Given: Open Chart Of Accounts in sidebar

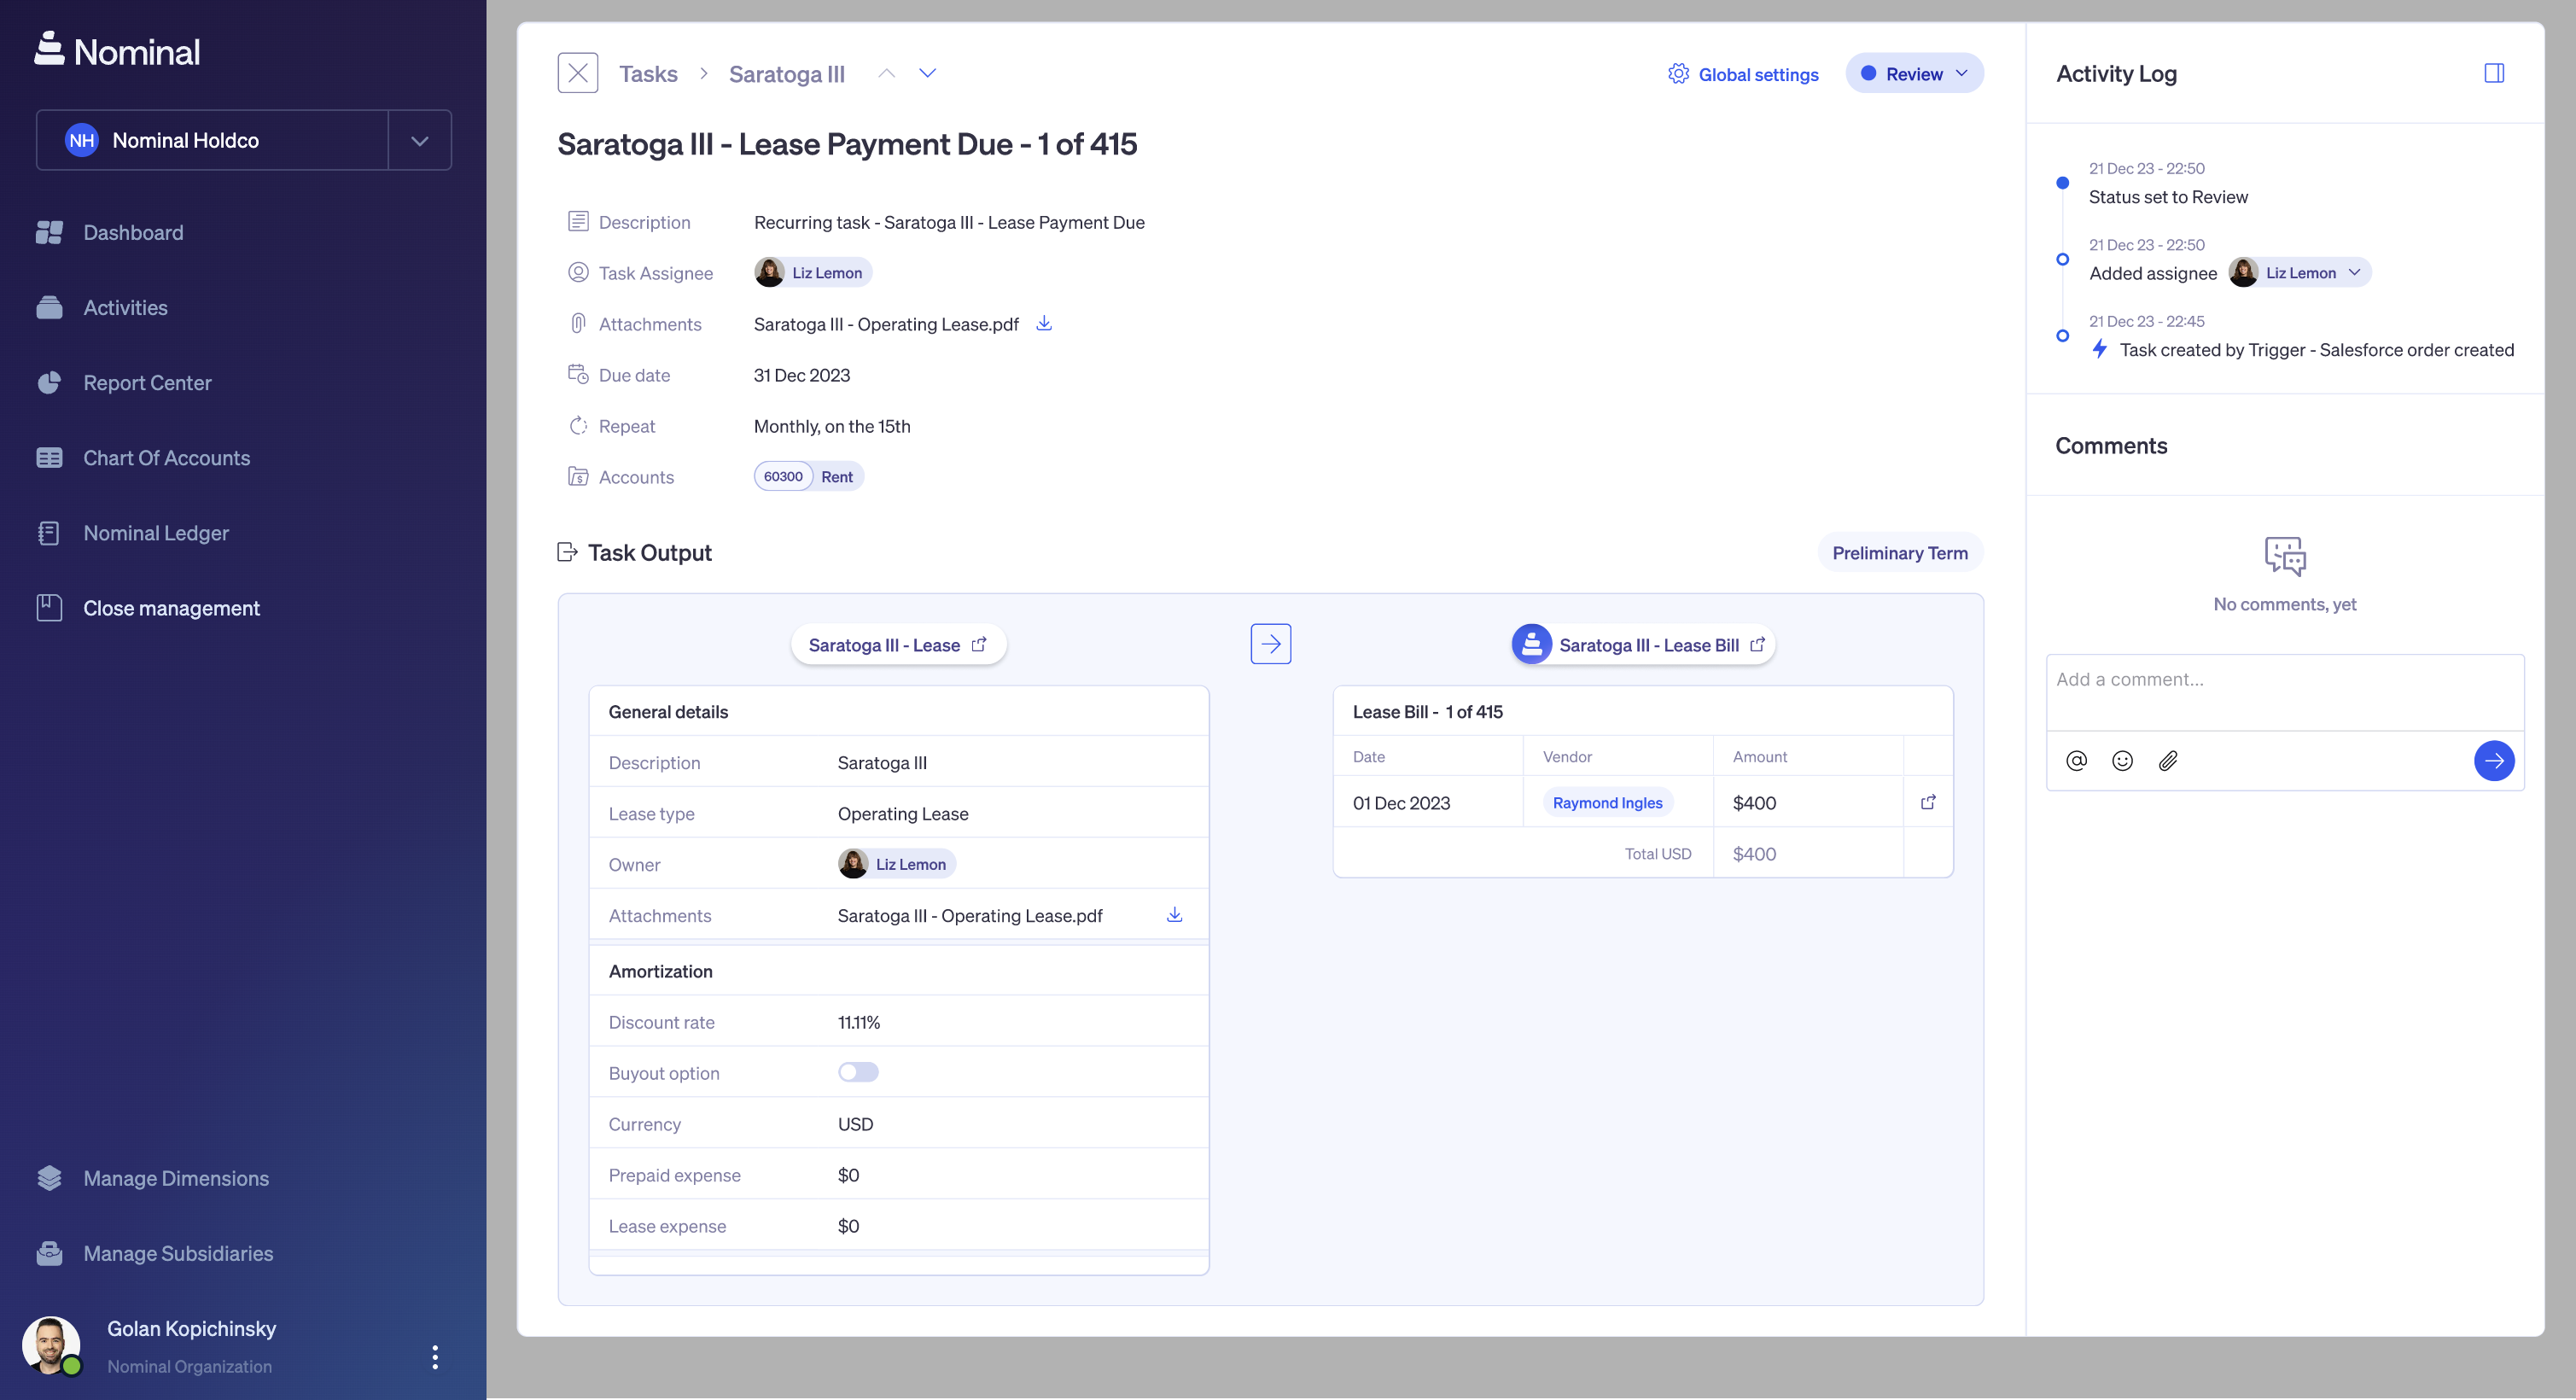Looking at the screenshot, I should [166, 458].
